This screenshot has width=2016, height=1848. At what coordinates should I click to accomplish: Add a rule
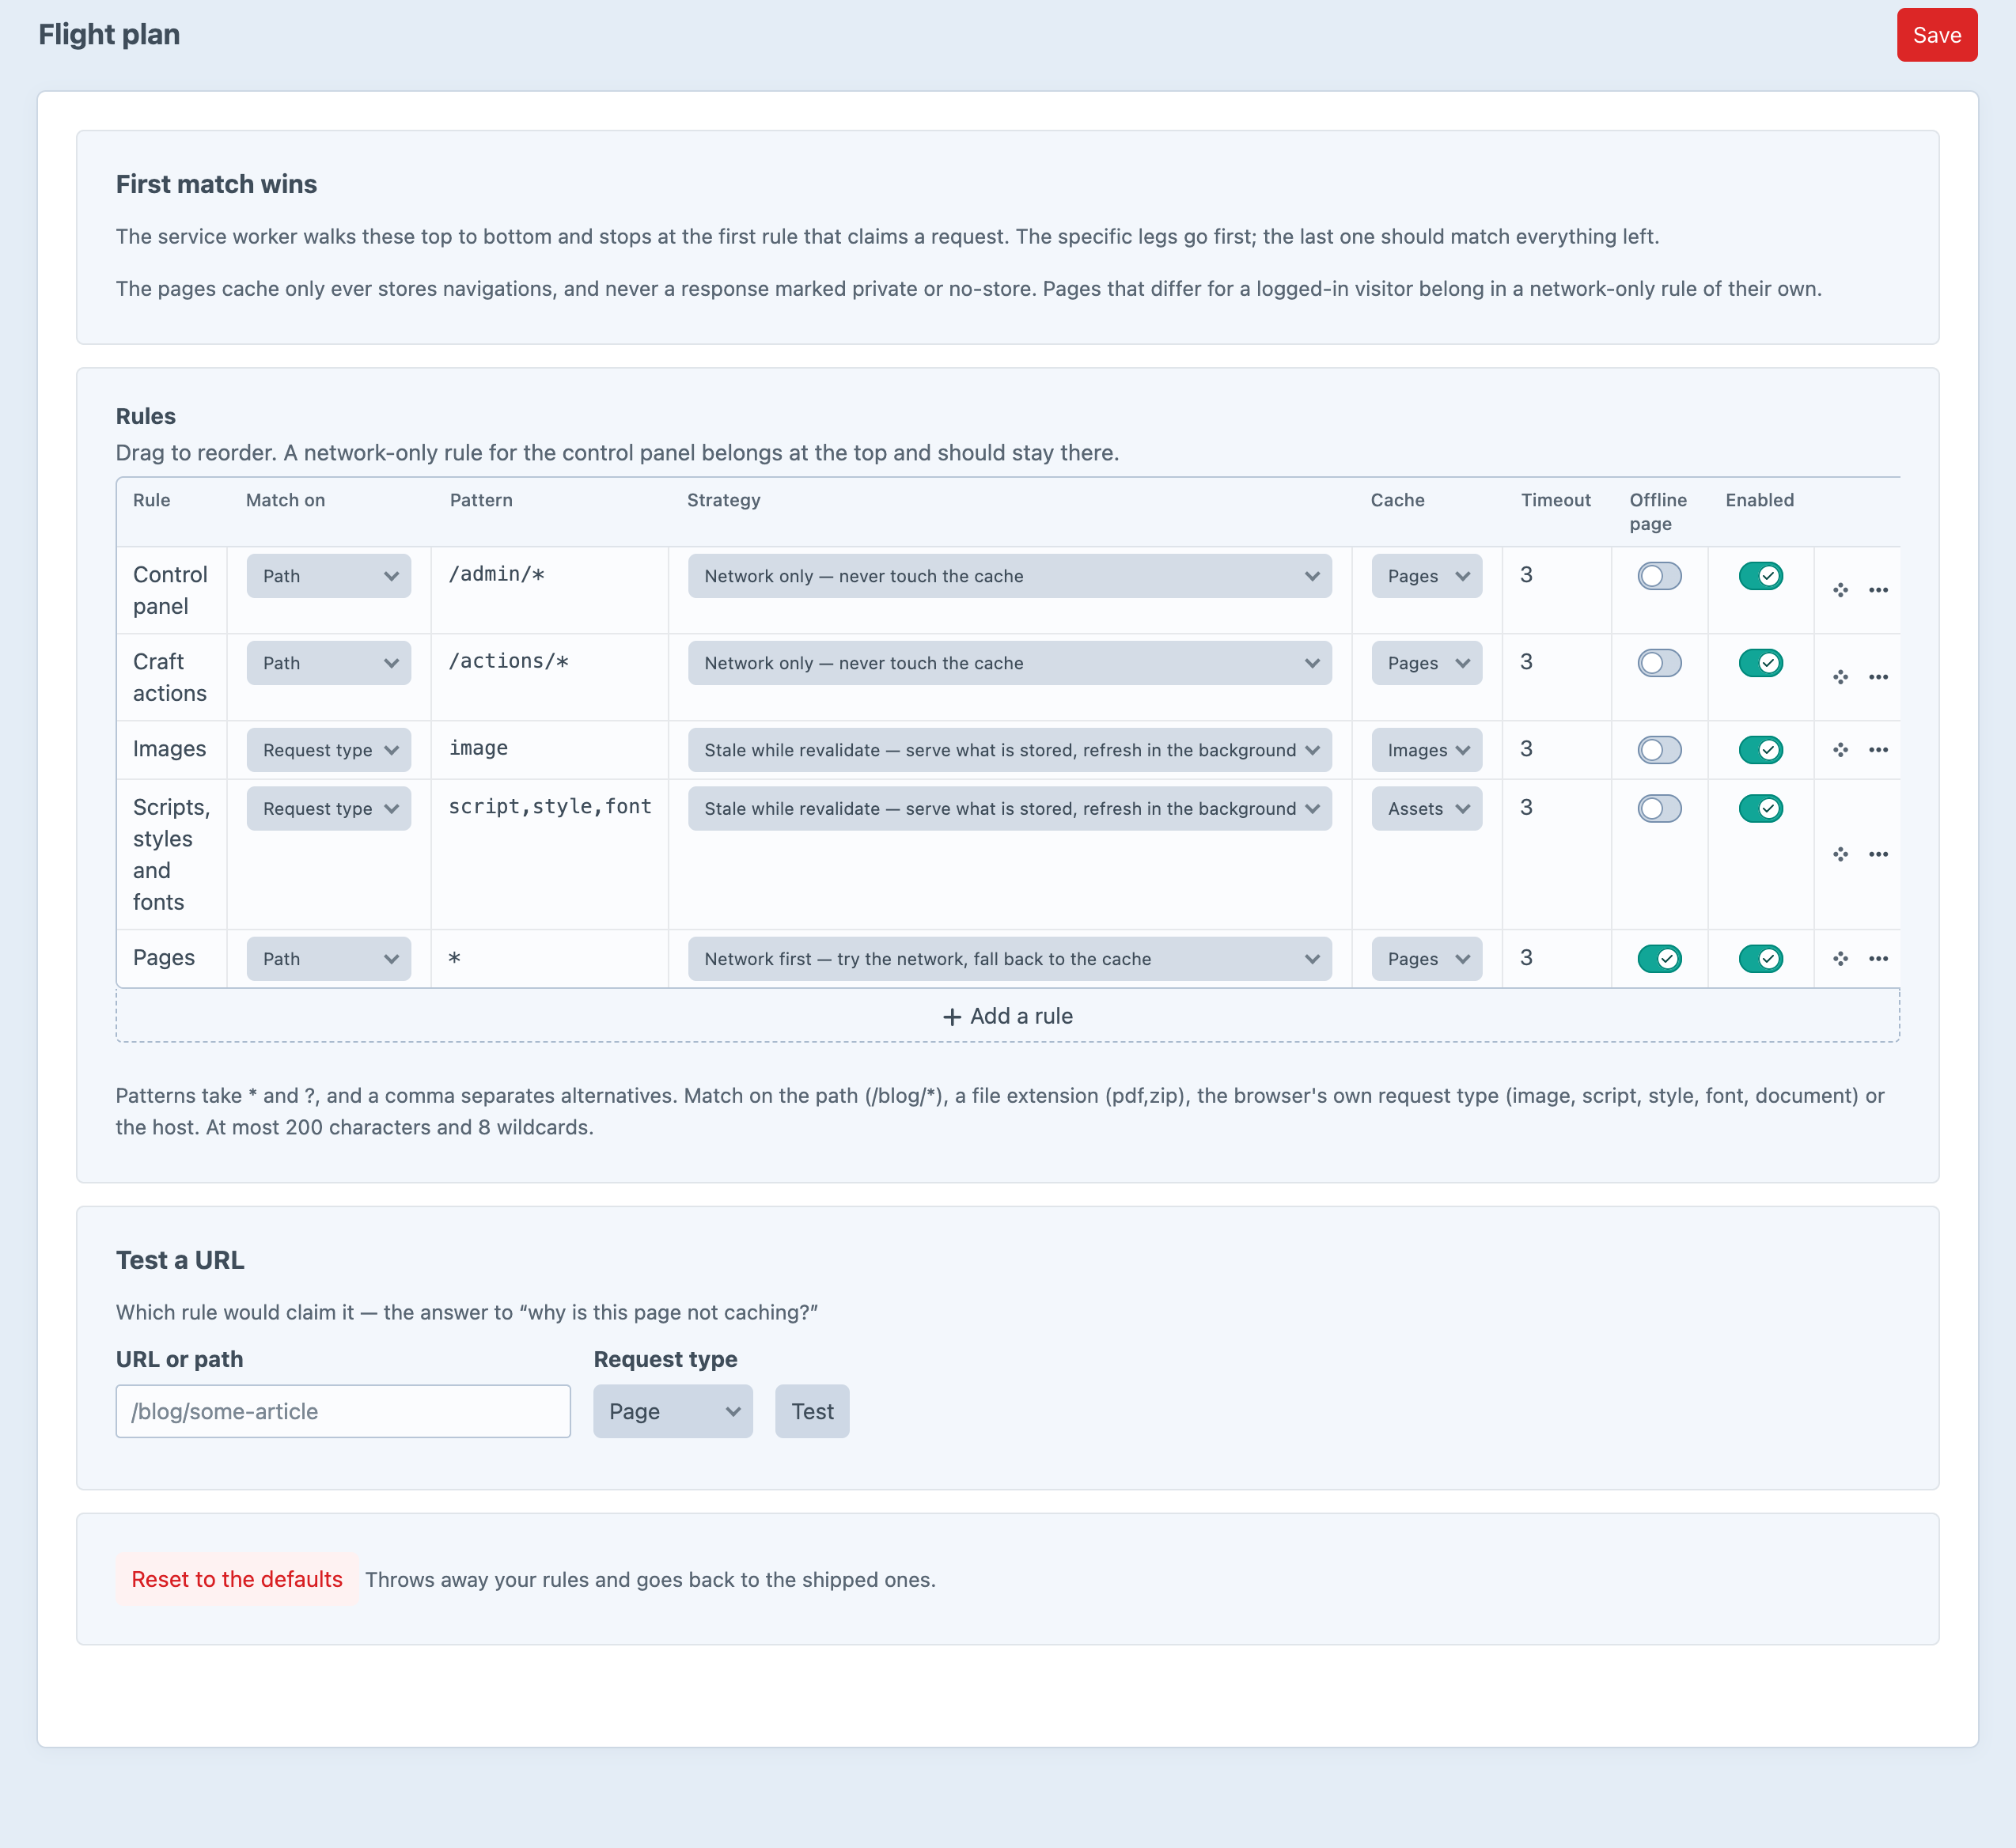[1008, 1016]
